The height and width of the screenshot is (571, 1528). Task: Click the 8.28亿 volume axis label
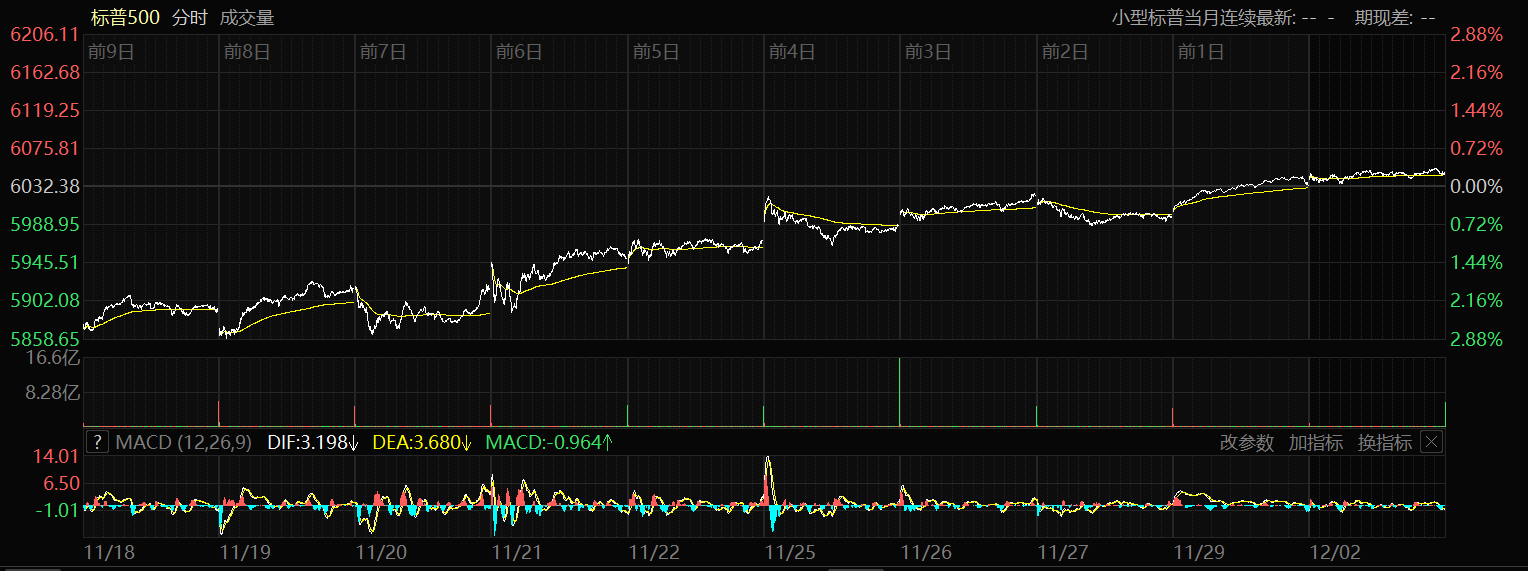(53, 394)
